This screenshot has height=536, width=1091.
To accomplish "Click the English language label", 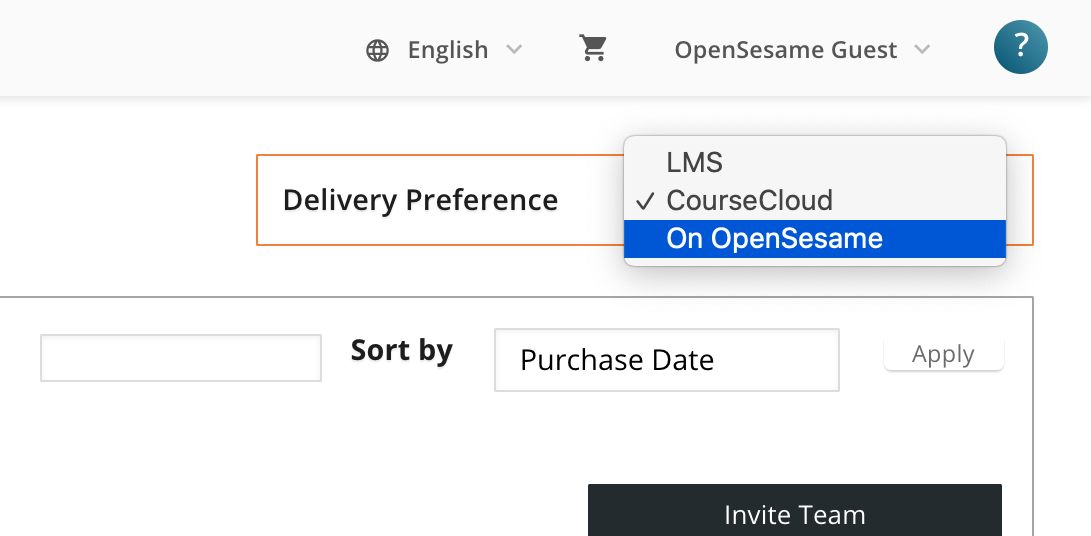I will click(448, 50).
